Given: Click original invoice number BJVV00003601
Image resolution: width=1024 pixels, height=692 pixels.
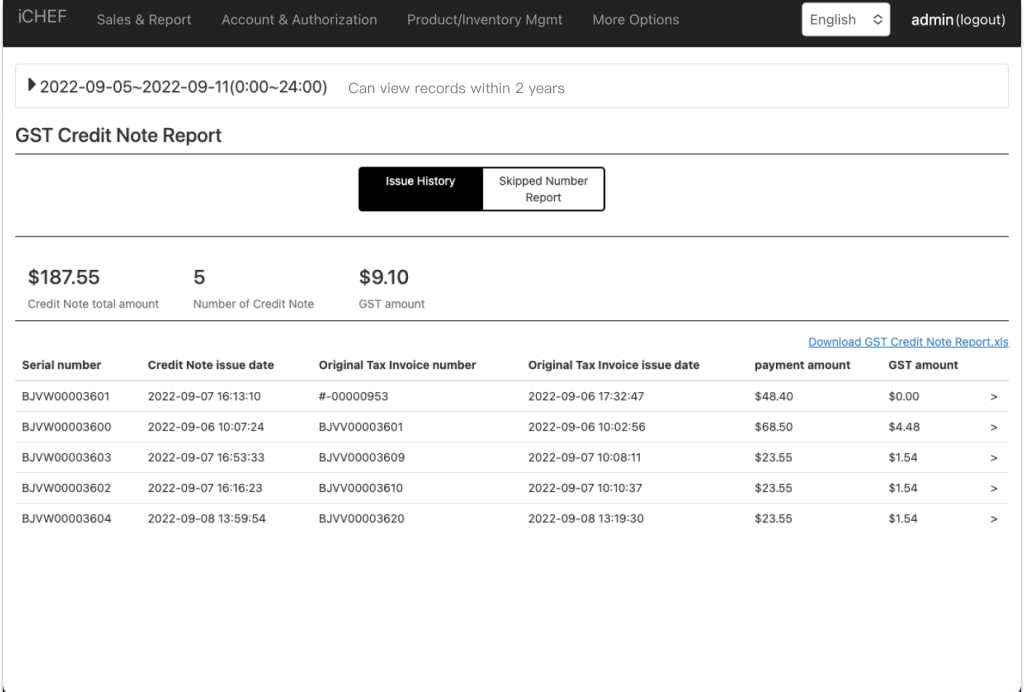Looking at the screenshot, I should (361, 427).
